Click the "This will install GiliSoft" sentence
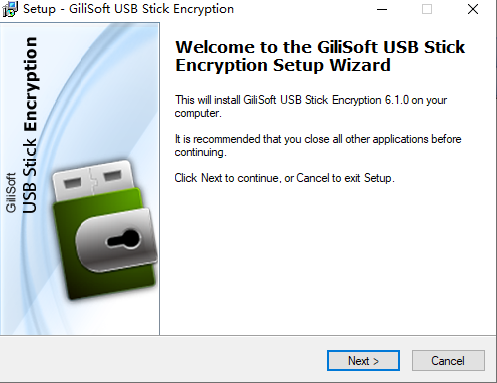 tap(311, 106)
